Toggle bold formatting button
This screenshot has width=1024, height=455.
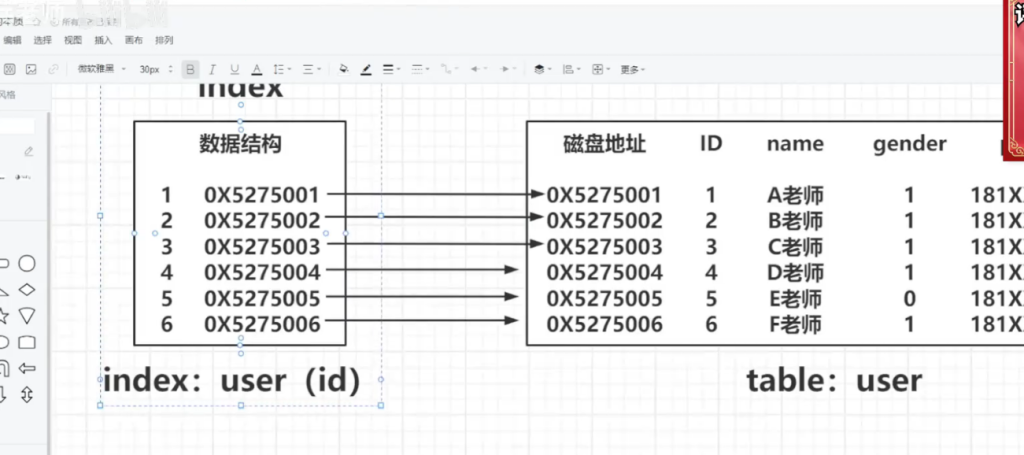190,69
